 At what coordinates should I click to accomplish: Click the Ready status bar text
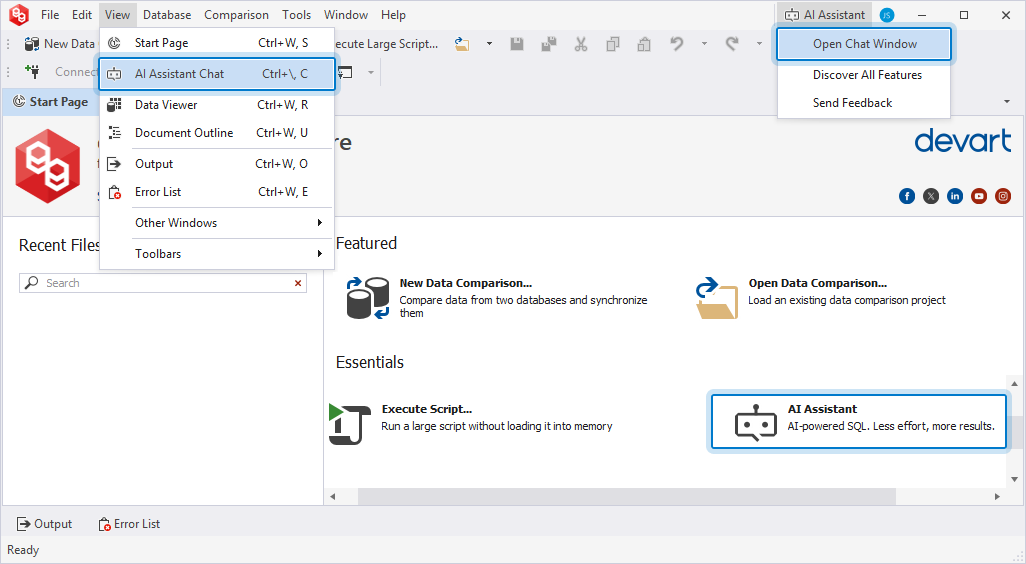(x=23, y=550)
